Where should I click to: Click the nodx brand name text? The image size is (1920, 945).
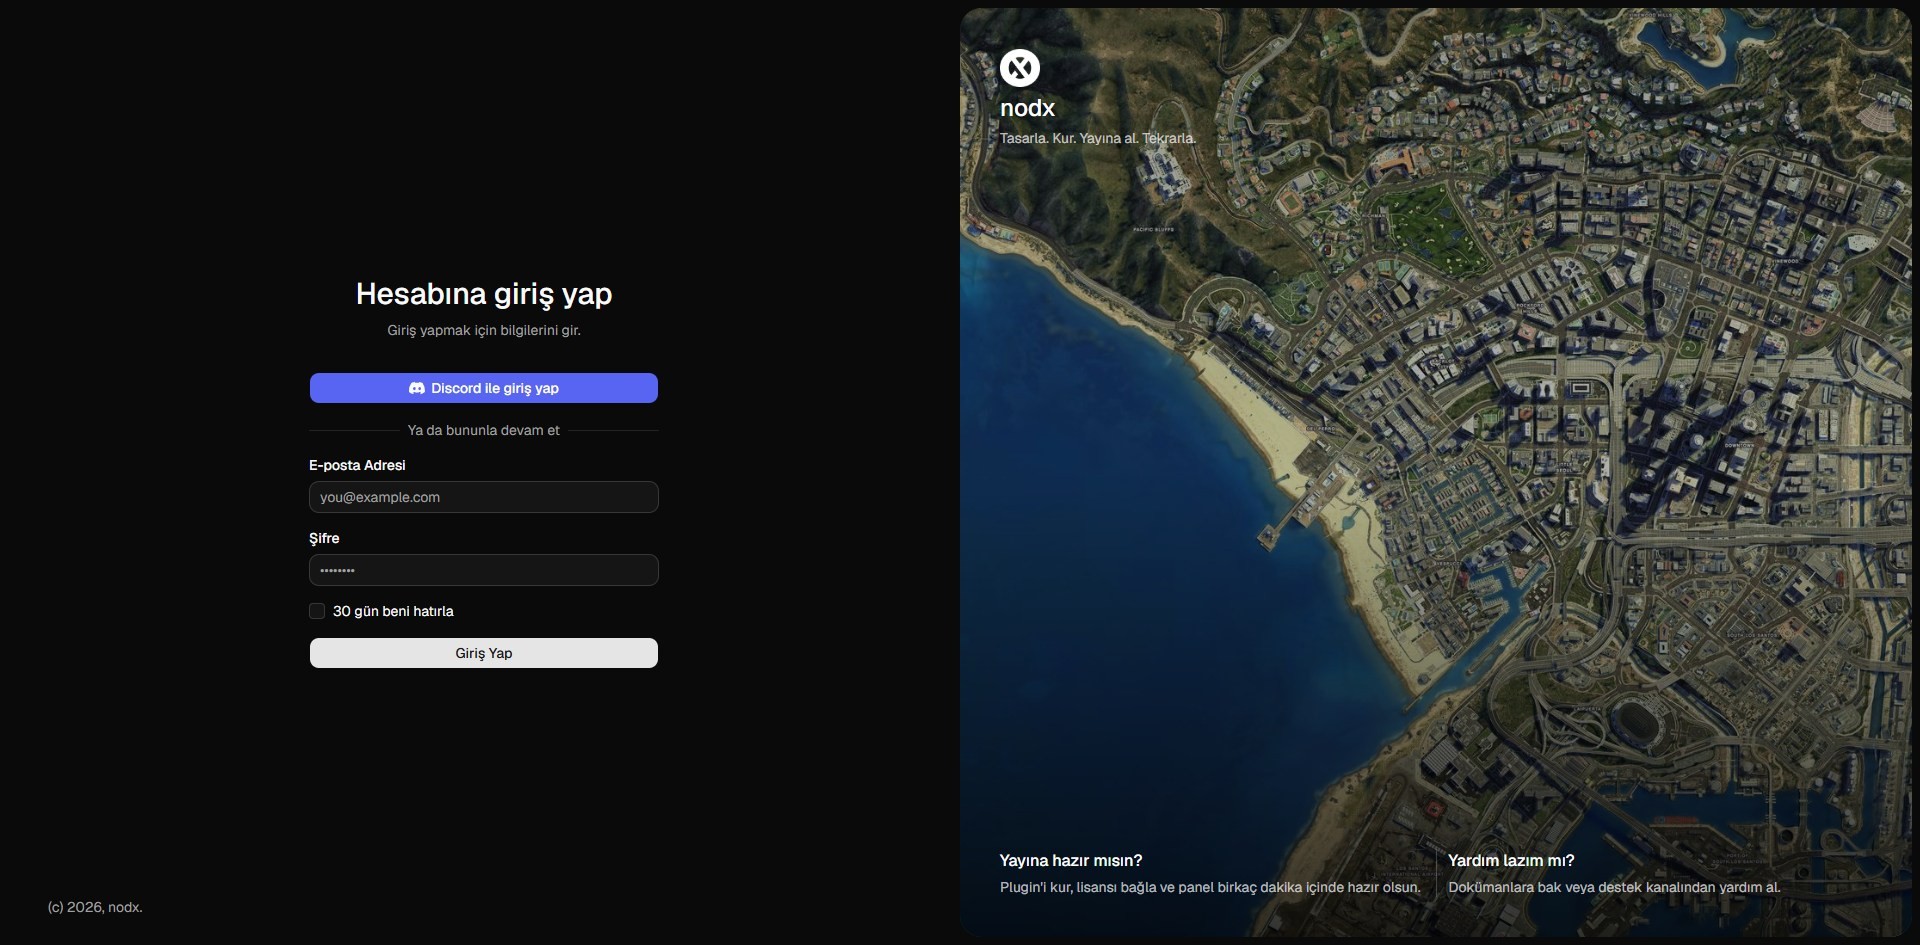1027,108
